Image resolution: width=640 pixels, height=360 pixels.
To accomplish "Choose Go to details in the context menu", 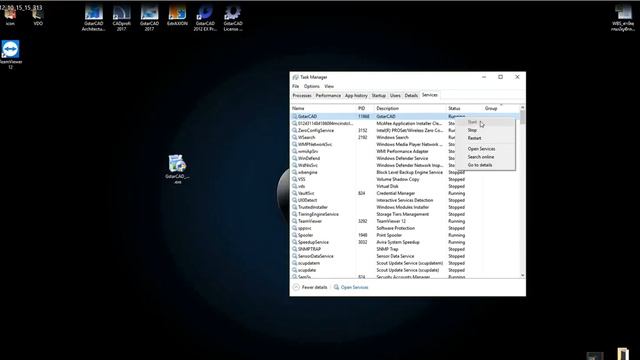I will [x=485, y=165].
